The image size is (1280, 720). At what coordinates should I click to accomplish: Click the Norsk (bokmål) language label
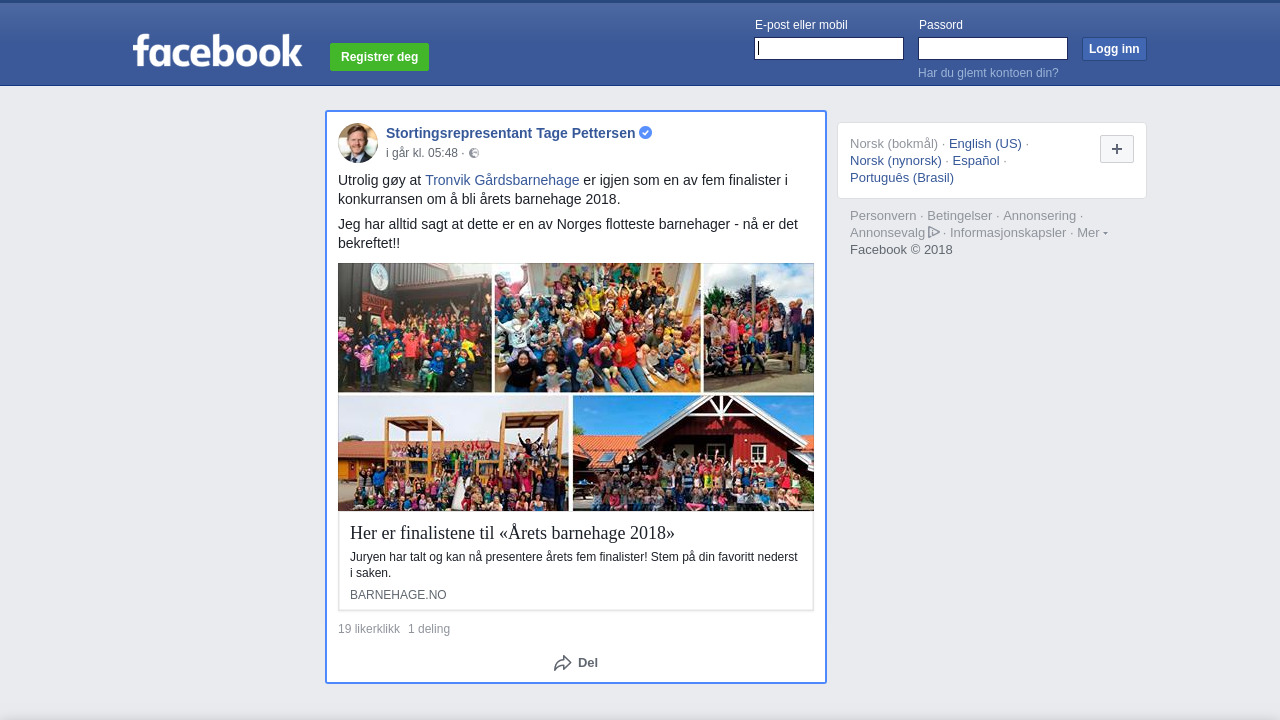click(894, 143)
